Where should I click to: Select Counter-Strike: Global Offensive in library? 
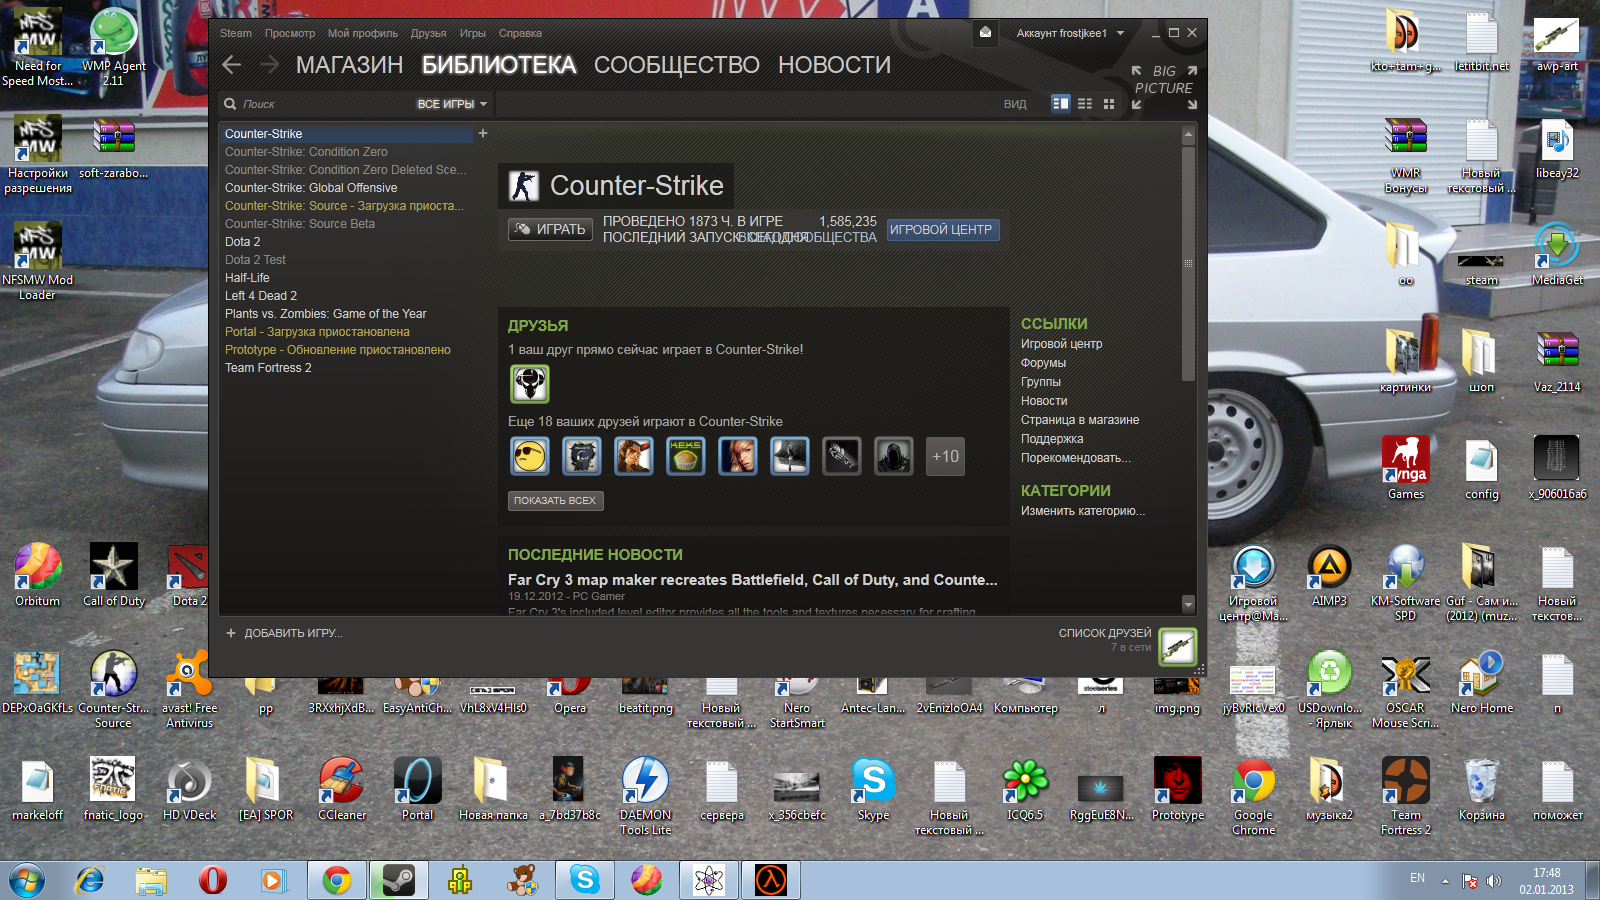click(311, 188)
